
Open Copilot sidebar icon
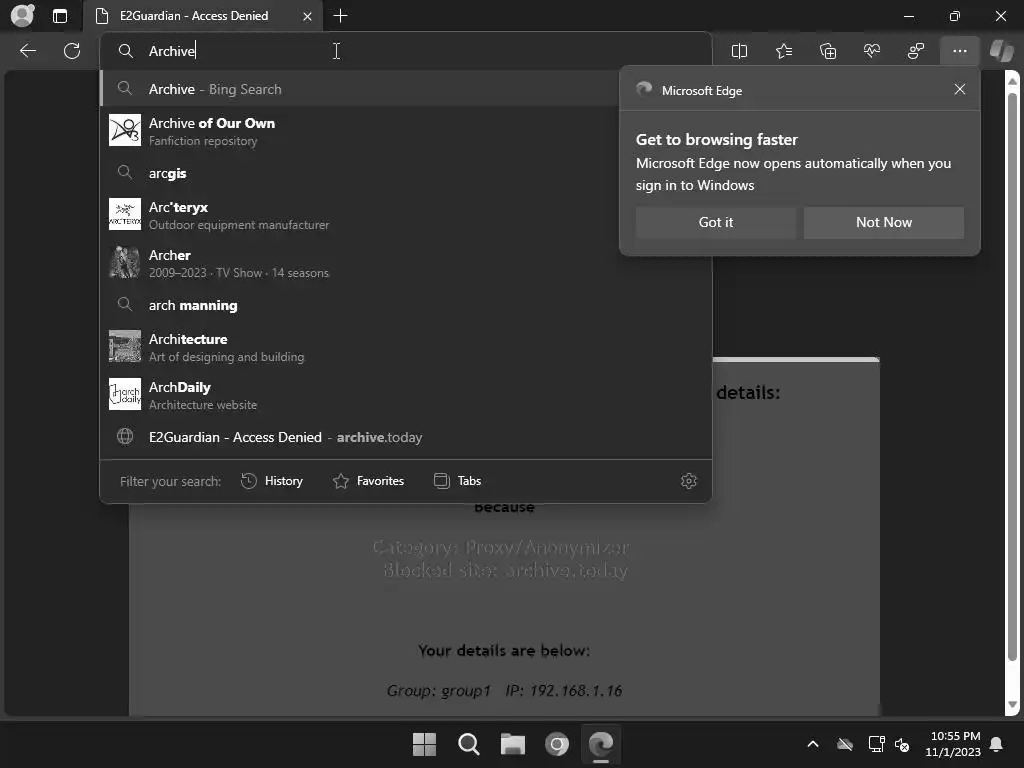1001,51
